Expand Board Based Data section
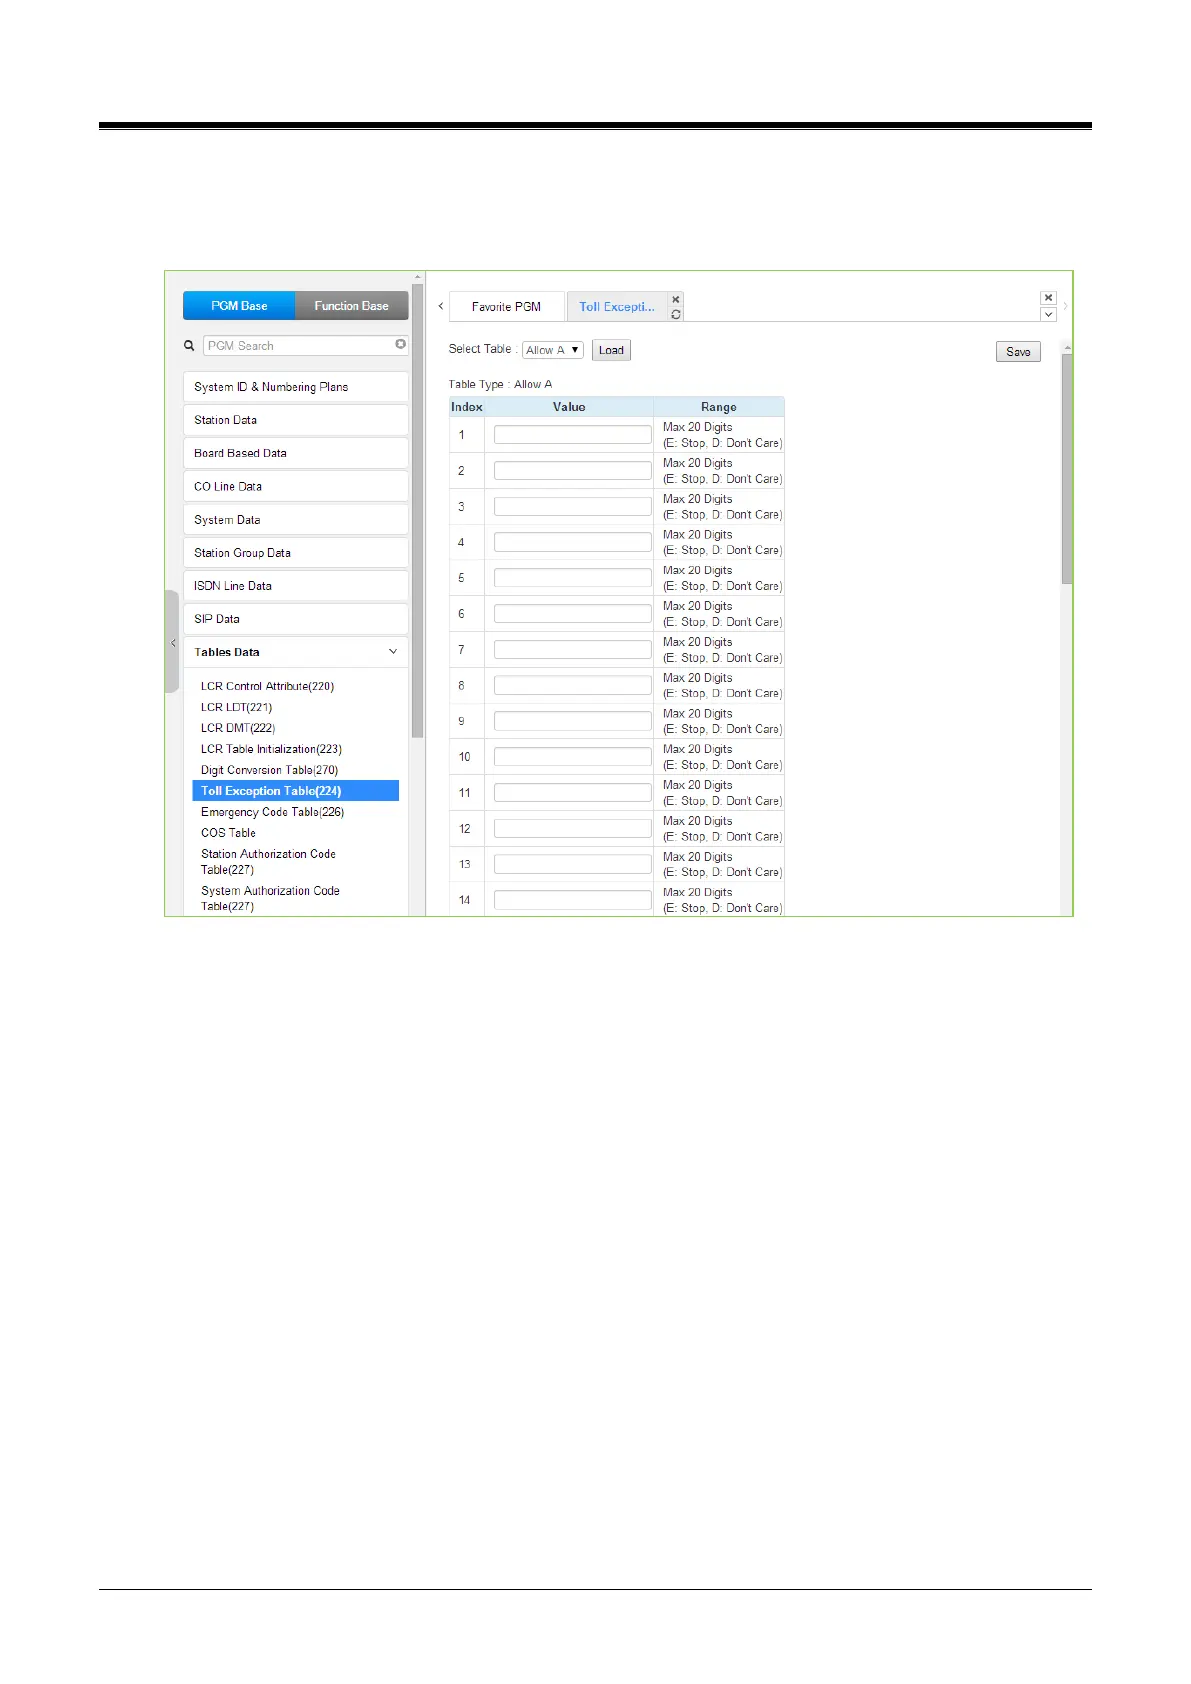Viewport: 1191px width, 1684px height. tap(296, 453)
